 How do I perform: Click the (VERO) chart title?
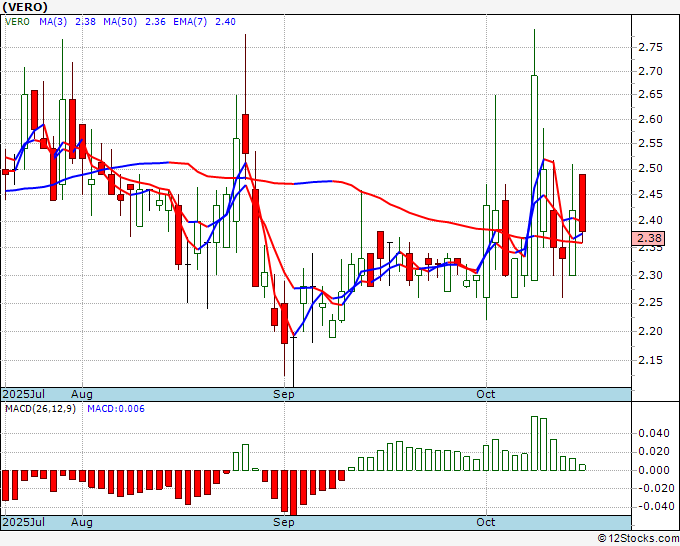[25, 7]
